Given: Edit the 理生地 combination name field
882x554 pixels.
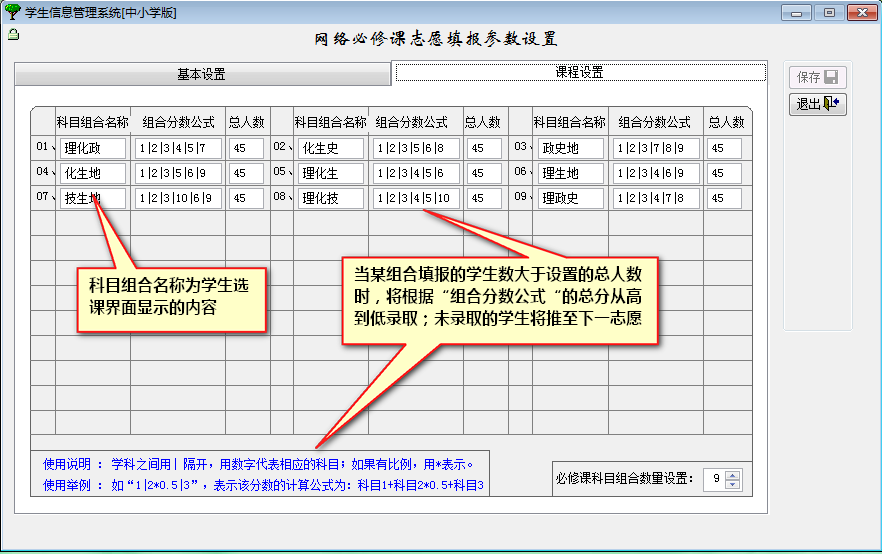Looking at the screenshot, I should click(570, 173).
